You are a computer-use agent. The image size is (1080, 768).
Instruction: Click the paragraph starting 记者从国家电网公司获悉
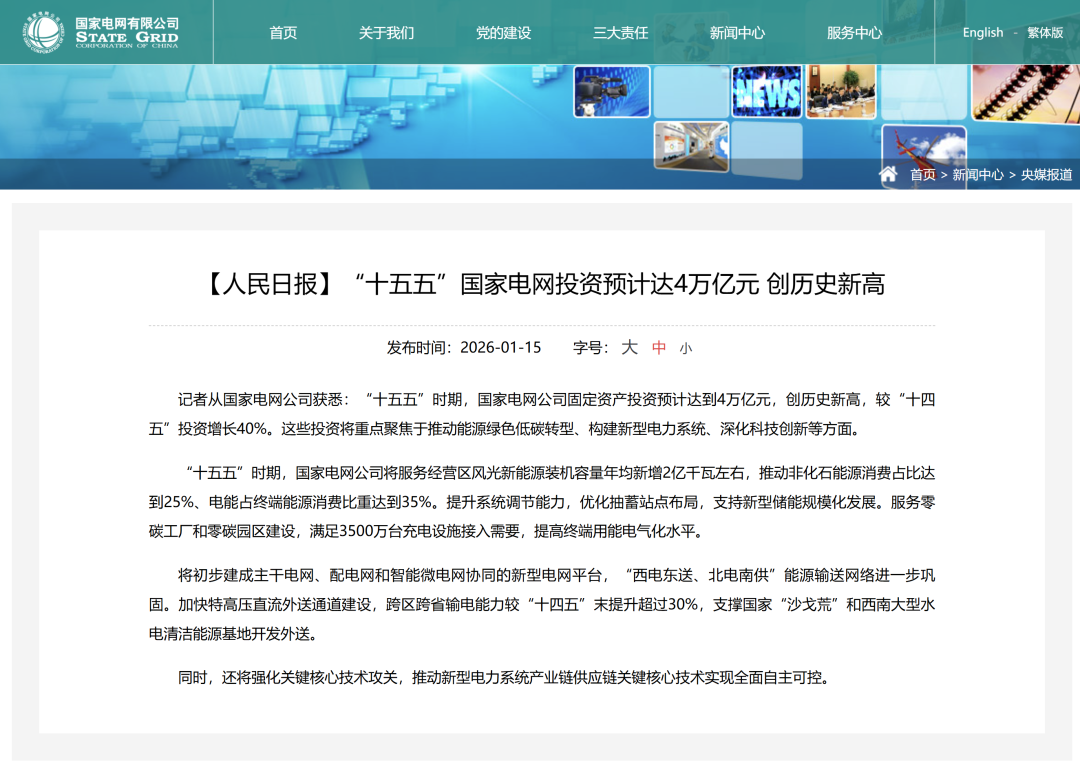click(x=541, y=414)
